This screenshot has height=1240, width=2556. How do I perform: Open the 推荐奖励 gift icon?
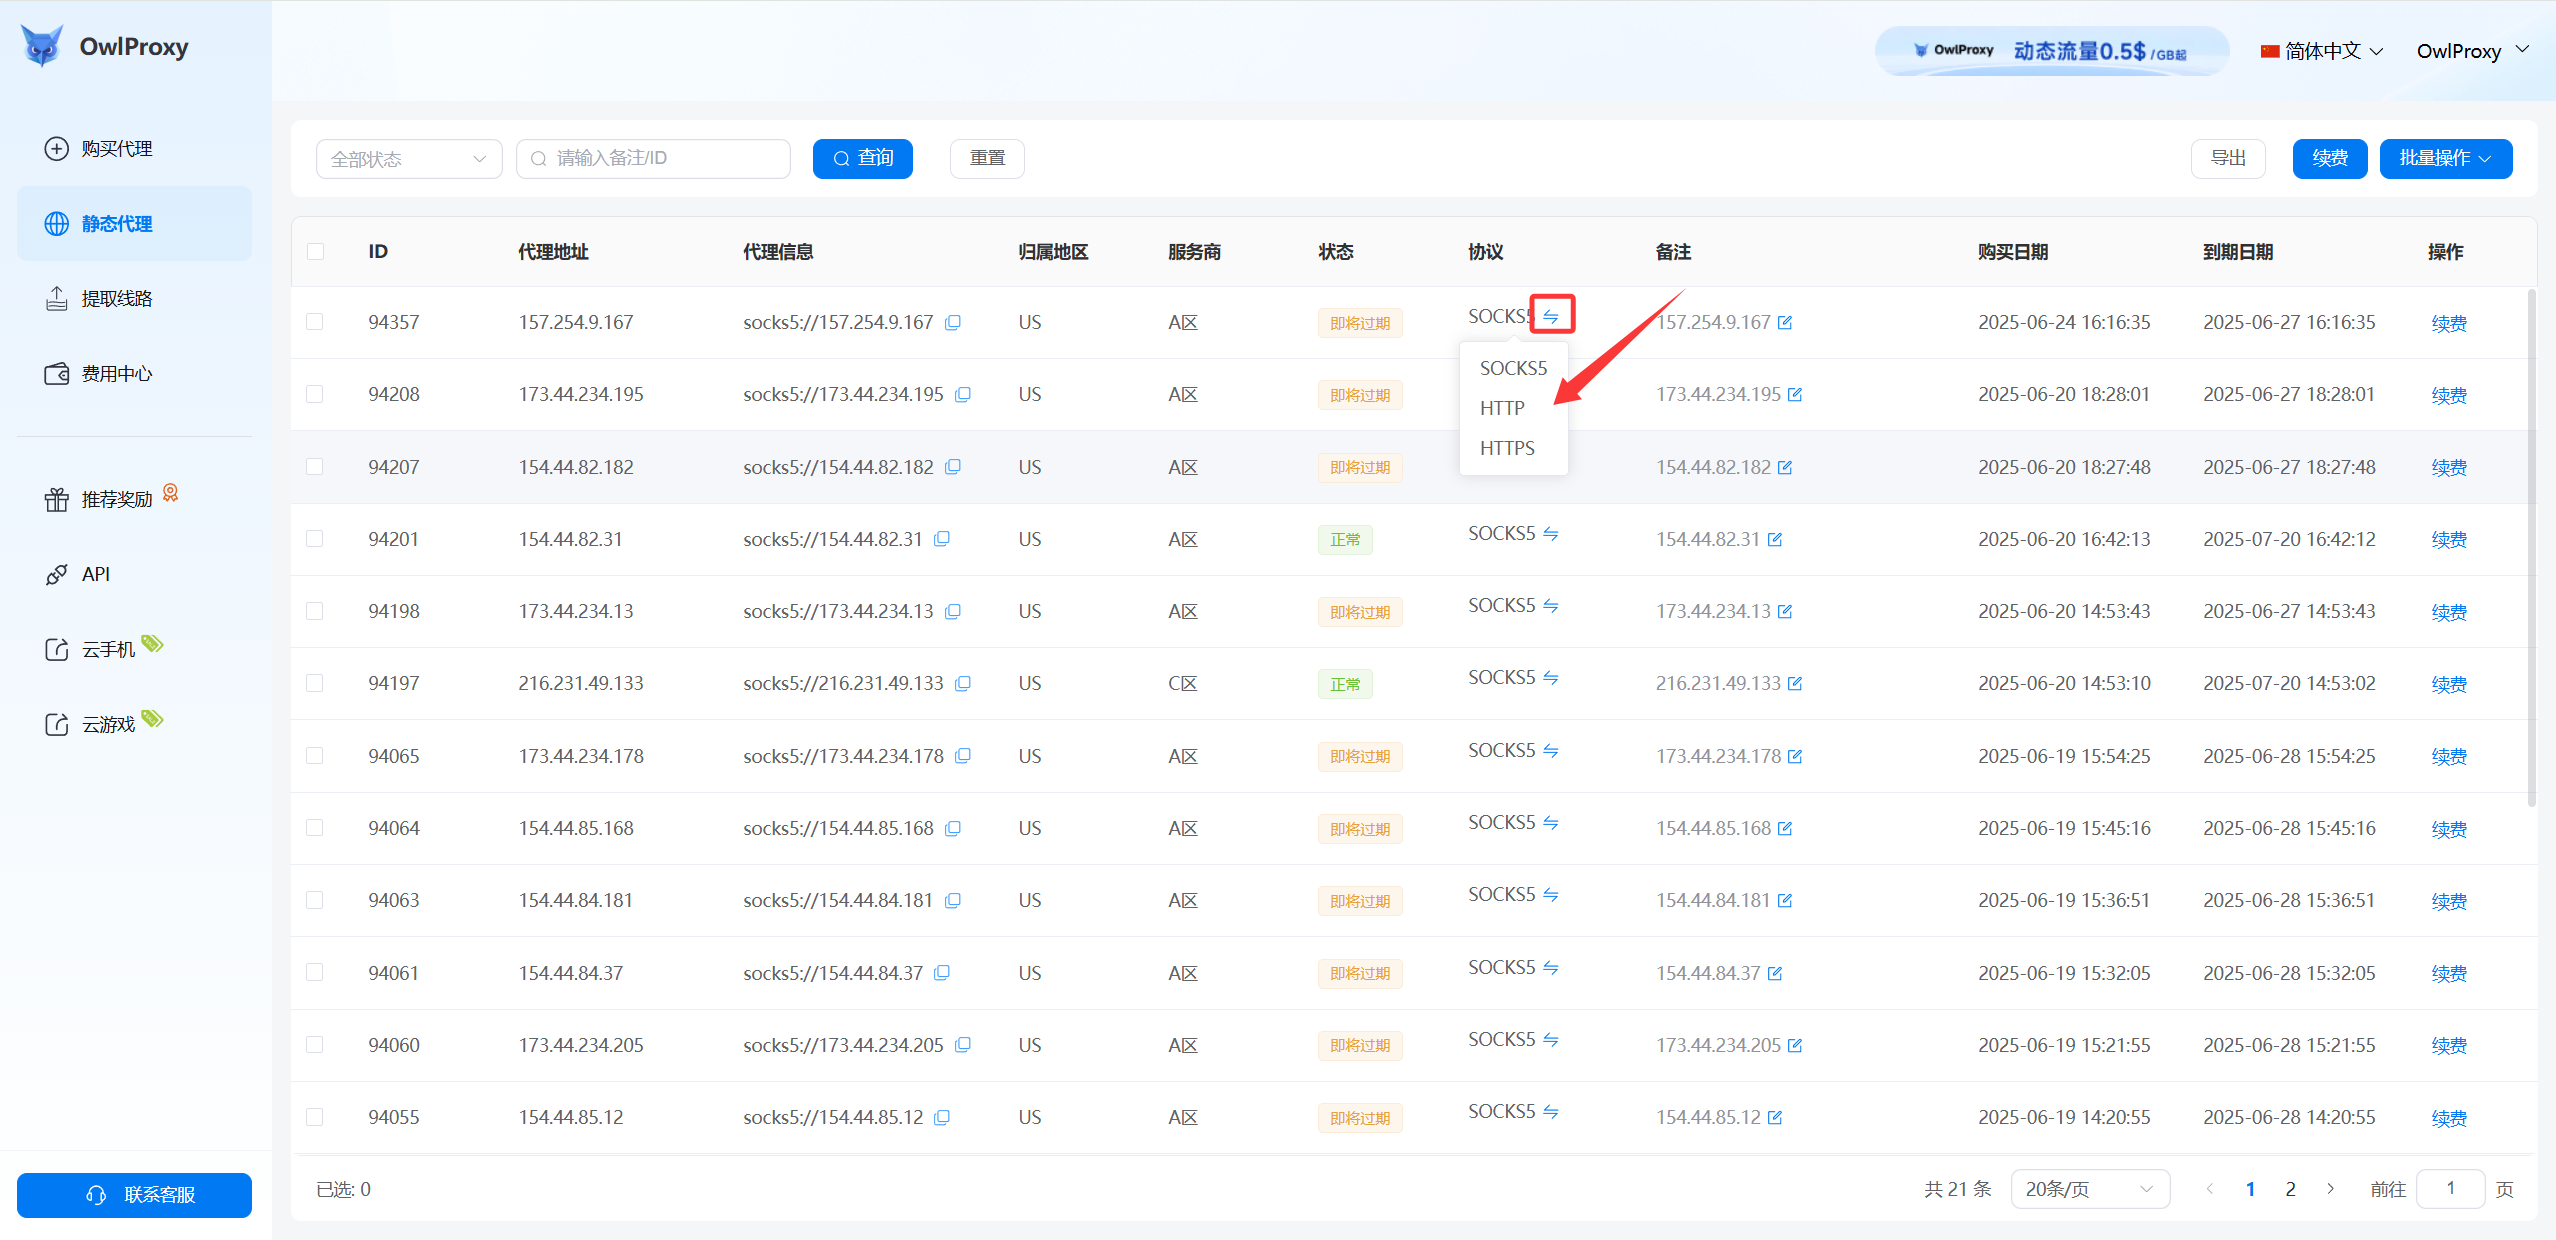[56, 499]
